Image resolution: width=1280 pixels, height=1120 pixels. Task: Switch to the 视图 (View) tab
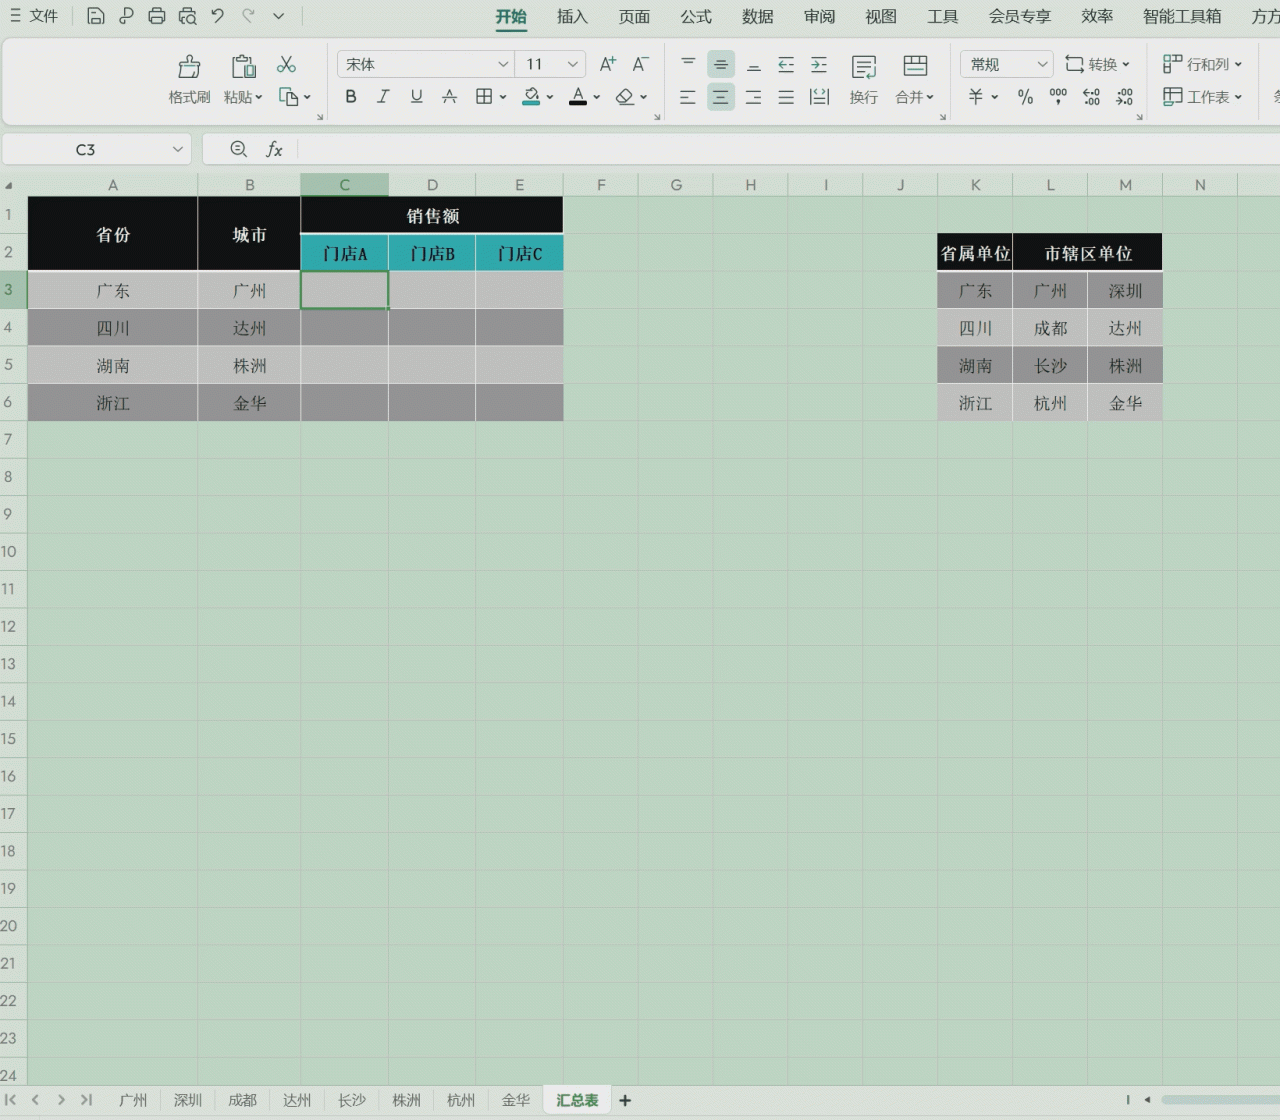click(881, 16)
